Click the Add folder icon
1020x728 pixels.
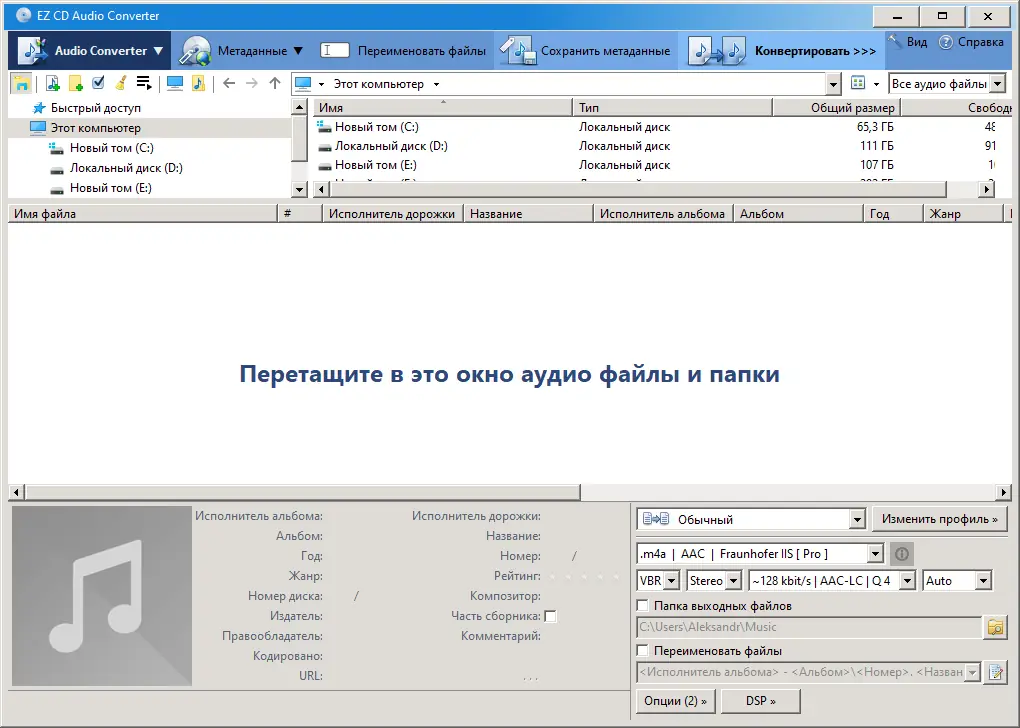click(x=76, y=83)
